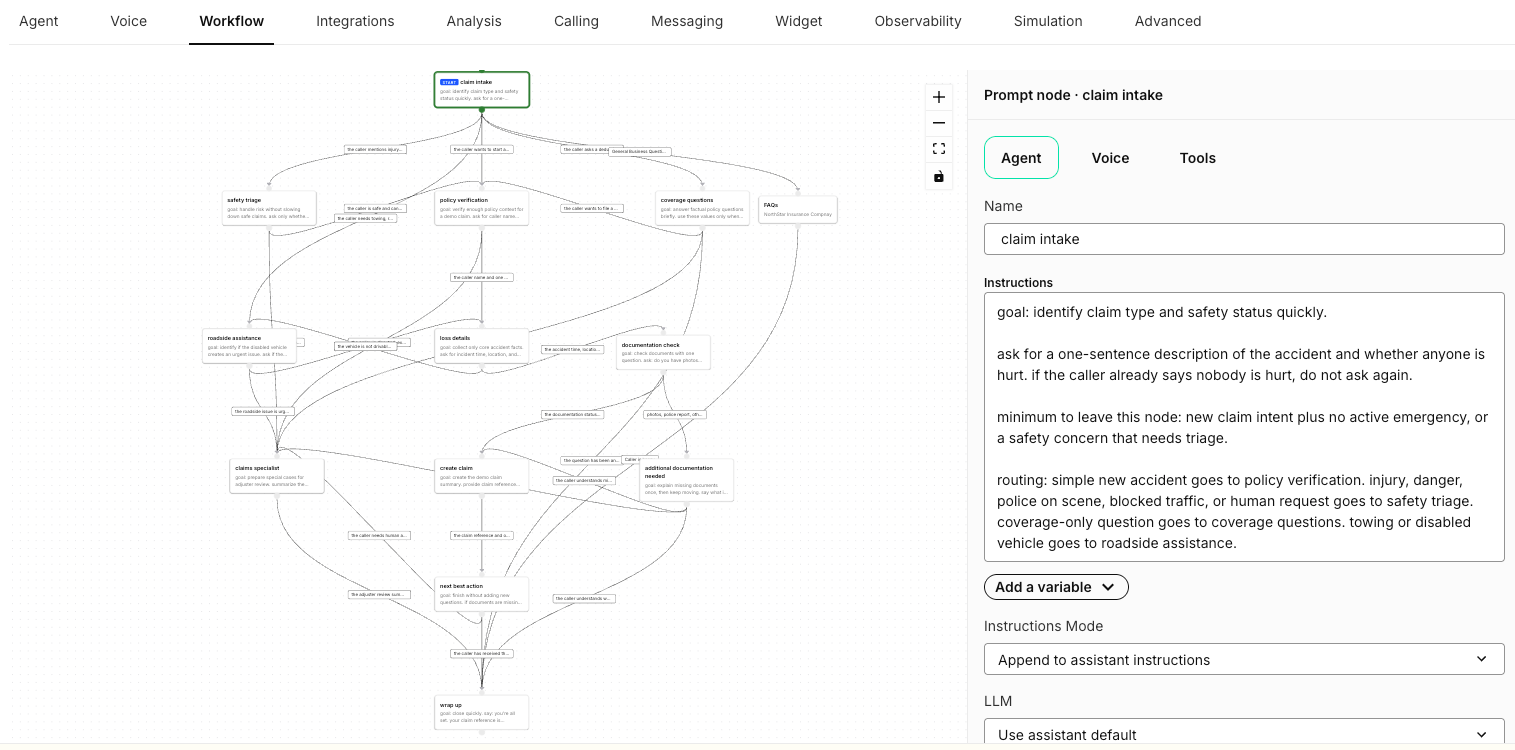Open the Add a variable dropdown
This screenshot has height=750, width=1515.
(x=1056, y=587)
